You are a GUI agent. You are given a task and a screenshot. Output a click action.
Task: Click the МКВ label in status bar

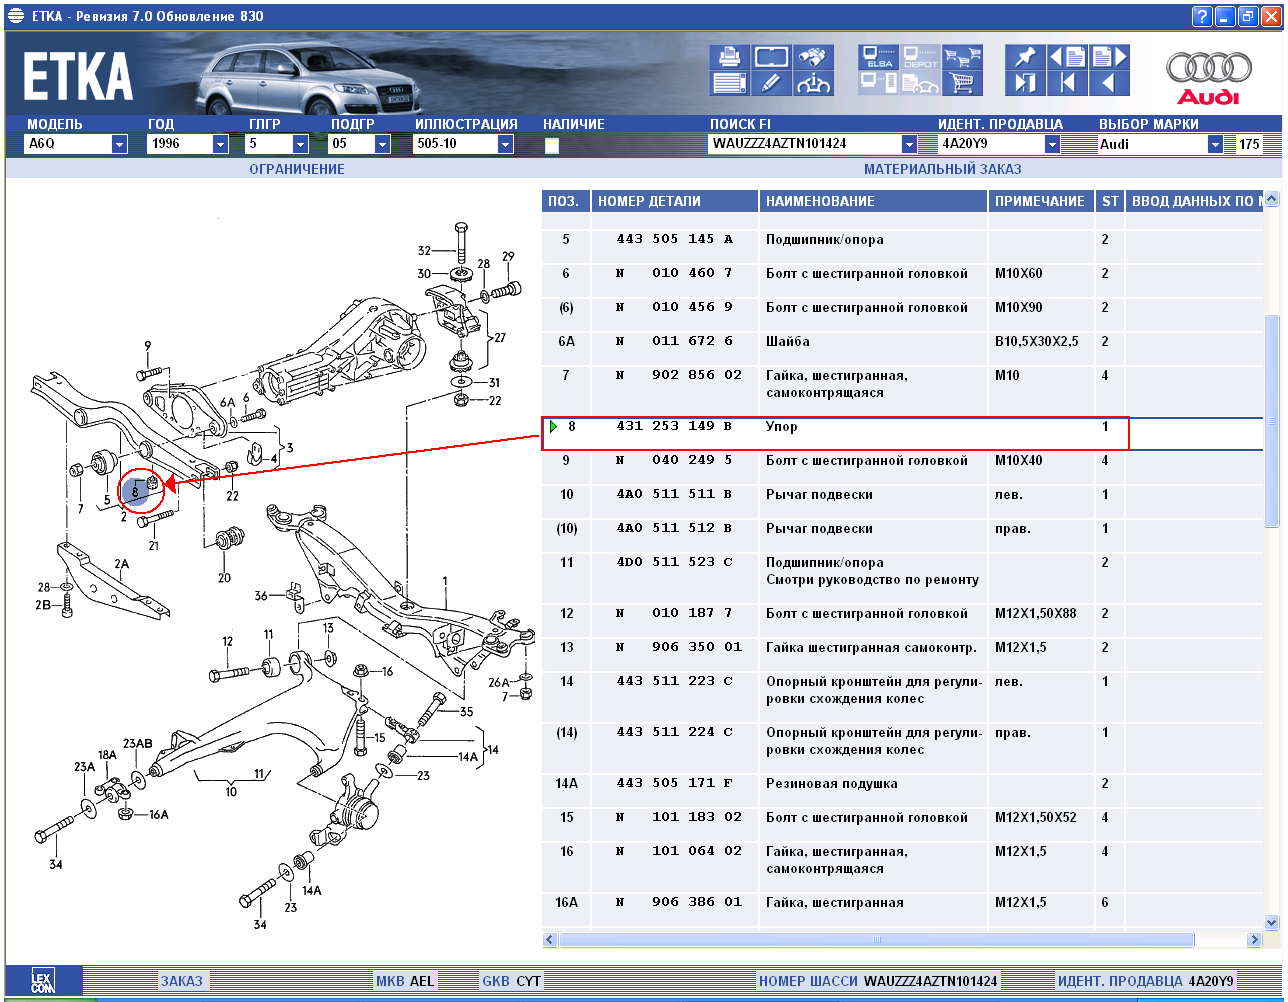[389, 981]
